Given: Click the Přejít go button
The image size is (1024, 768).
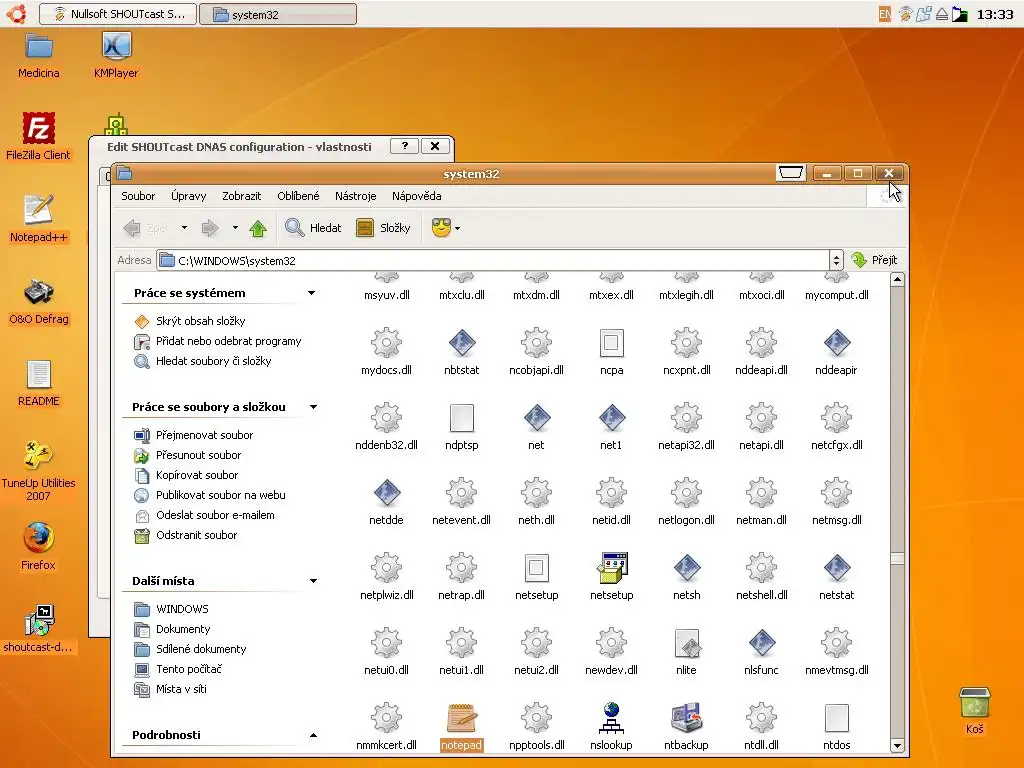Looking at the screenshot, I should pos(874,260).
